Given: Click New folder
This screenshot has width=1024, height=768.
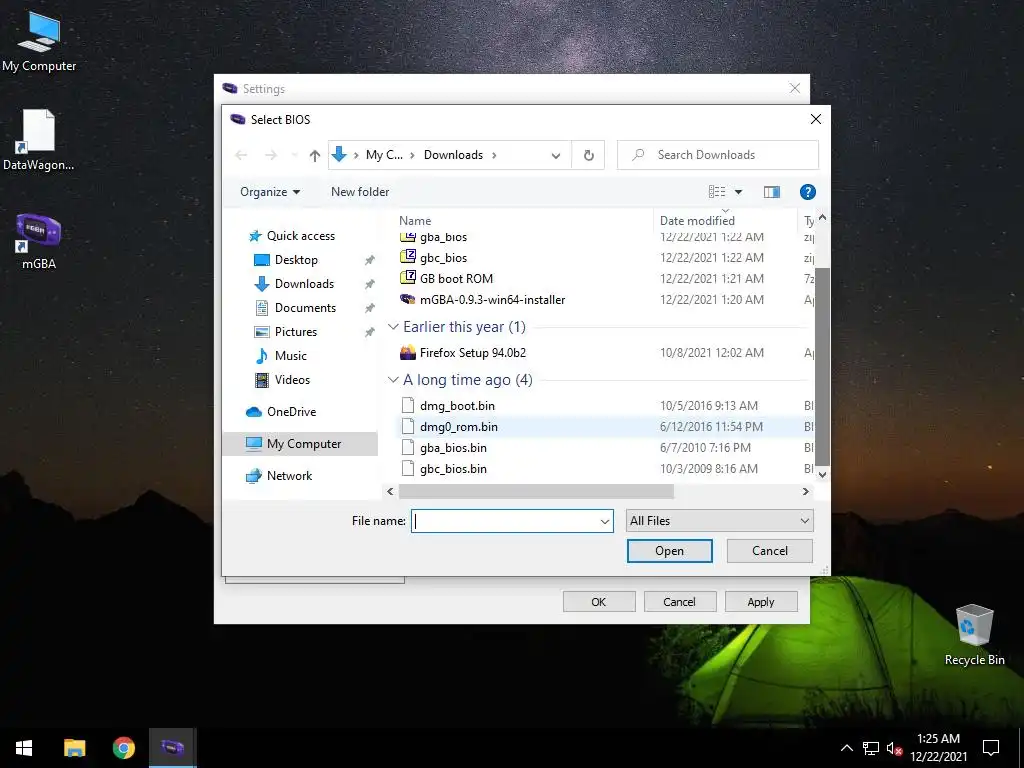Looking at the screenshot, I should click(360, 192).
